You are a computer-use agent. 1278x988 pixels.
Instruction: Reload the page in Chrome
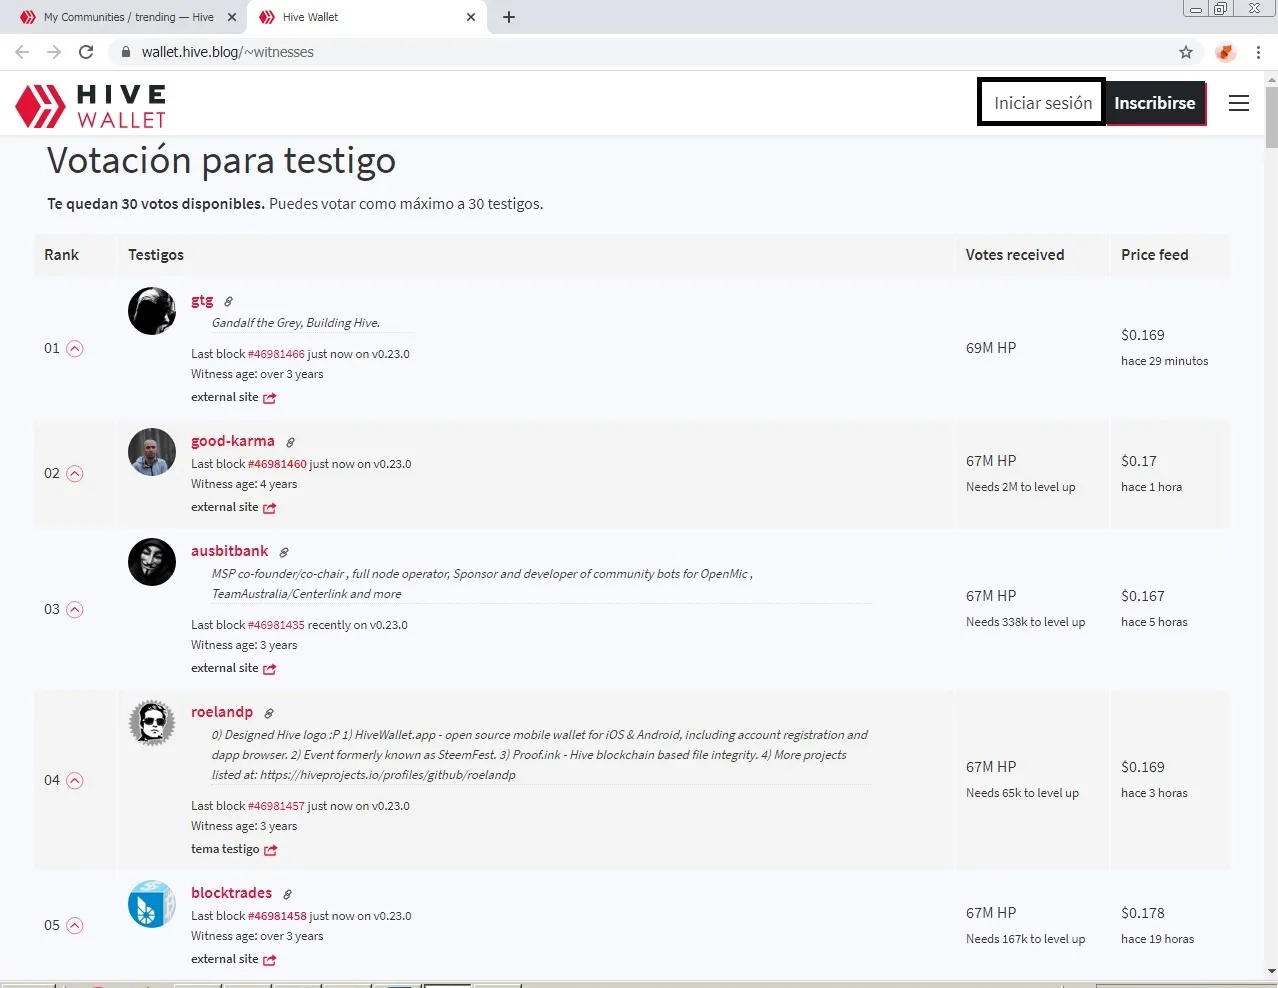click(86, 52)
